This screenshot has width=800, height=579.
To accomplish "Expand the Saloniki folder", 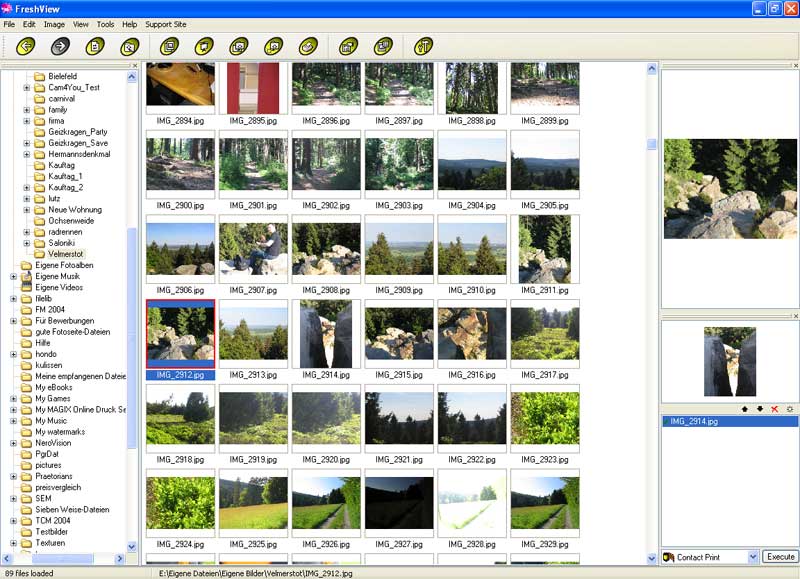I will pyautogui.click(x=27, y=243).
